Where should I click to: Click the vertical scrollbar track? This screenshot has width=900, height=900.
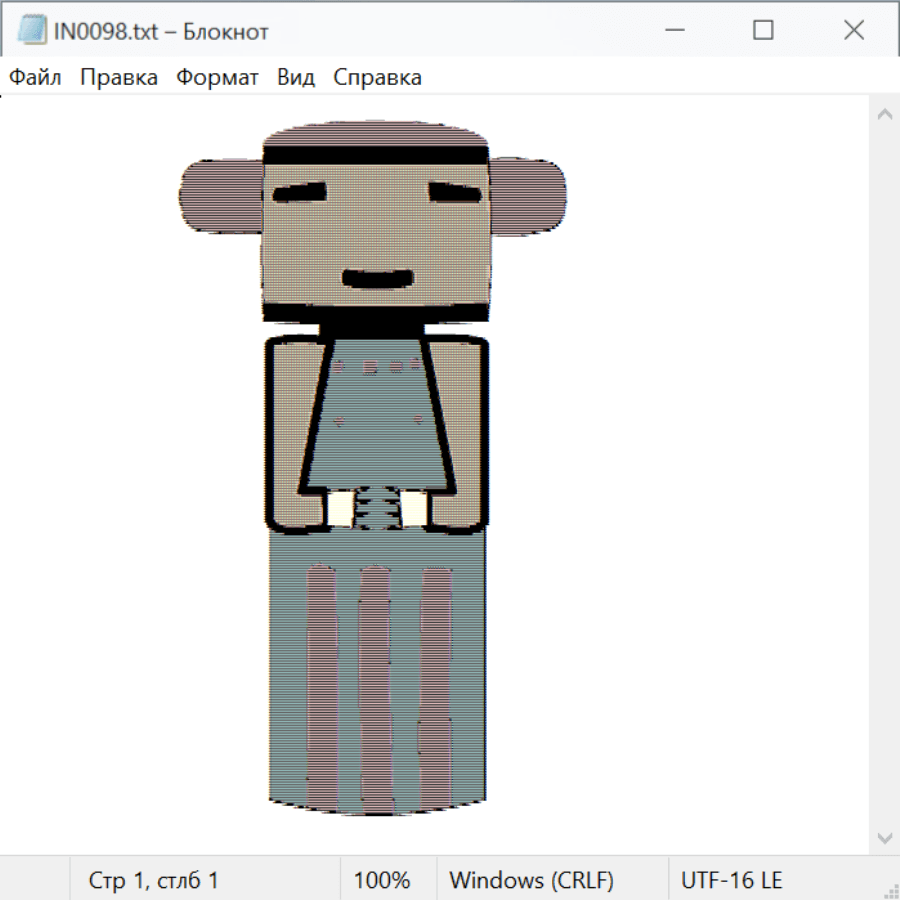[884, 475]
